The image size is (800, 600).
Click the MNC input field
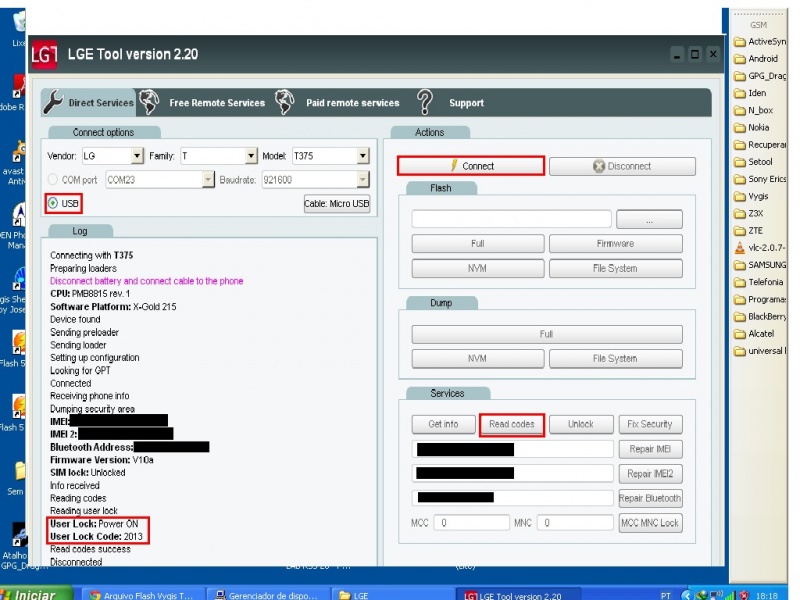[x=575, y=522]
